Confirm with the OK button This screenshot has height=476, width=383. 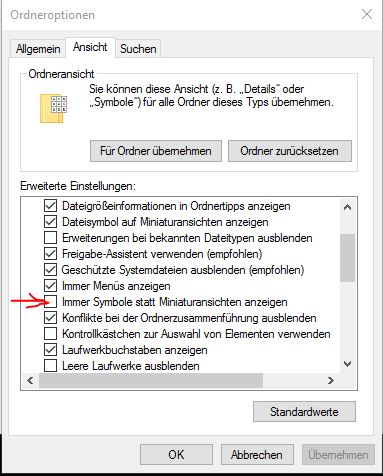[x=176, y=455]
